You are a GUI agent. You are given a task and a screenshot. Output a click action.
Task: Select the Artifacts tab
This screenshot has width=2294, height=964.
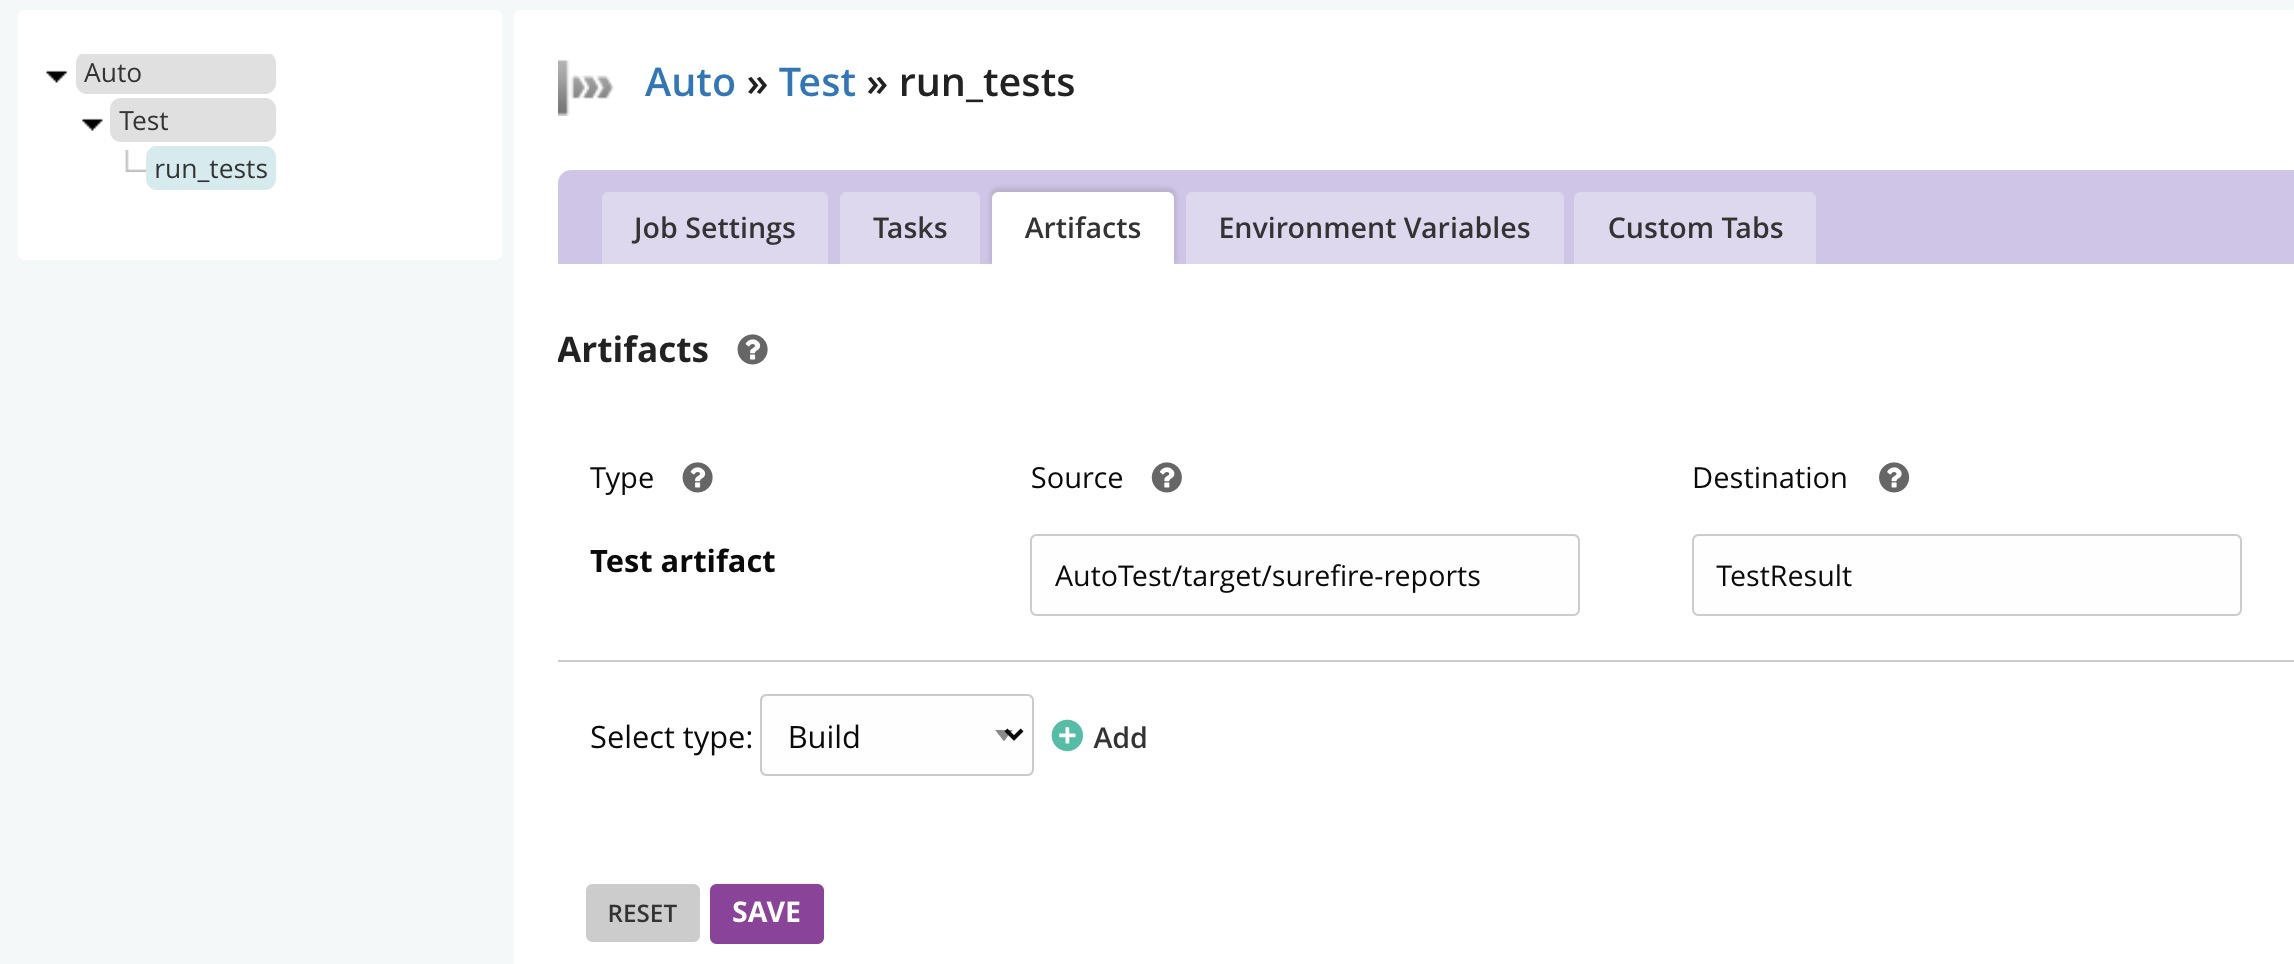pyautogui.click(x=1082, y=228)
